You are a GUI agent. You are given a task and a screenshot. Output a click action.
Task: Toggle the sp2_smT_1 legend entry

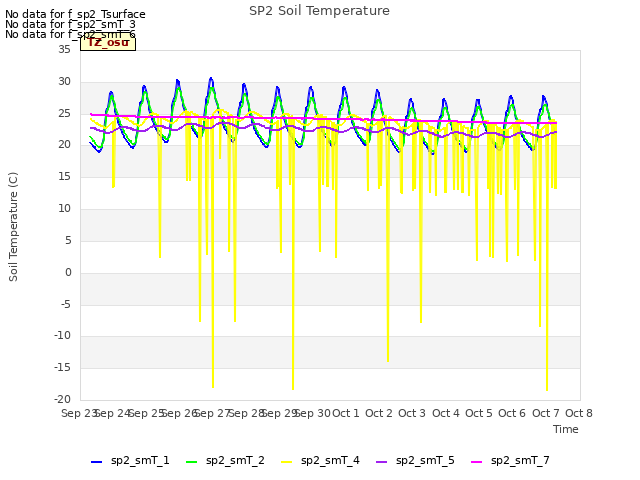click(x=130, y=461)
